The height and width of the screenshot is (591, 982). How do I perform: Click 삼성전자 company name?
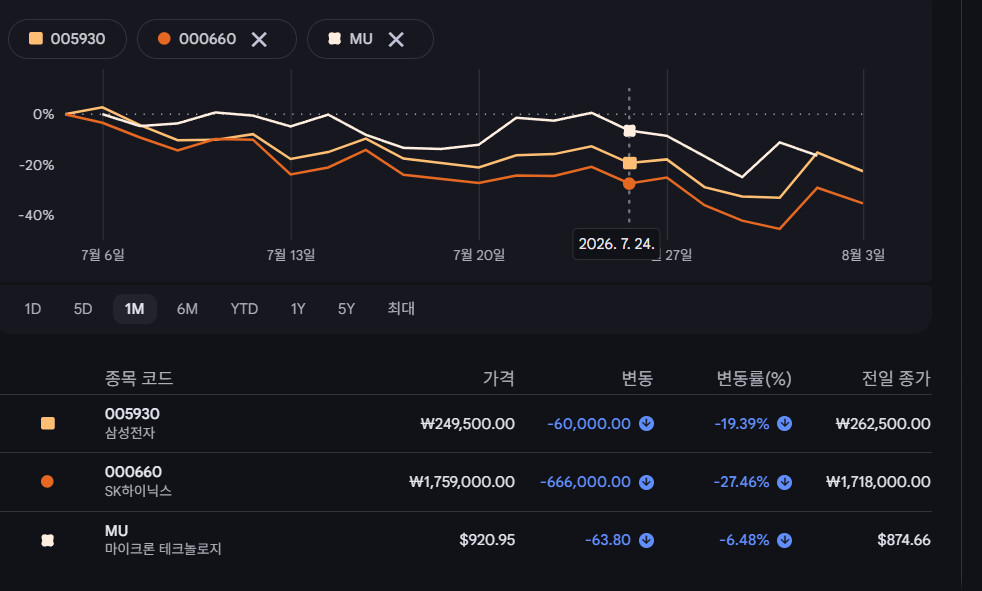(130, 433)
